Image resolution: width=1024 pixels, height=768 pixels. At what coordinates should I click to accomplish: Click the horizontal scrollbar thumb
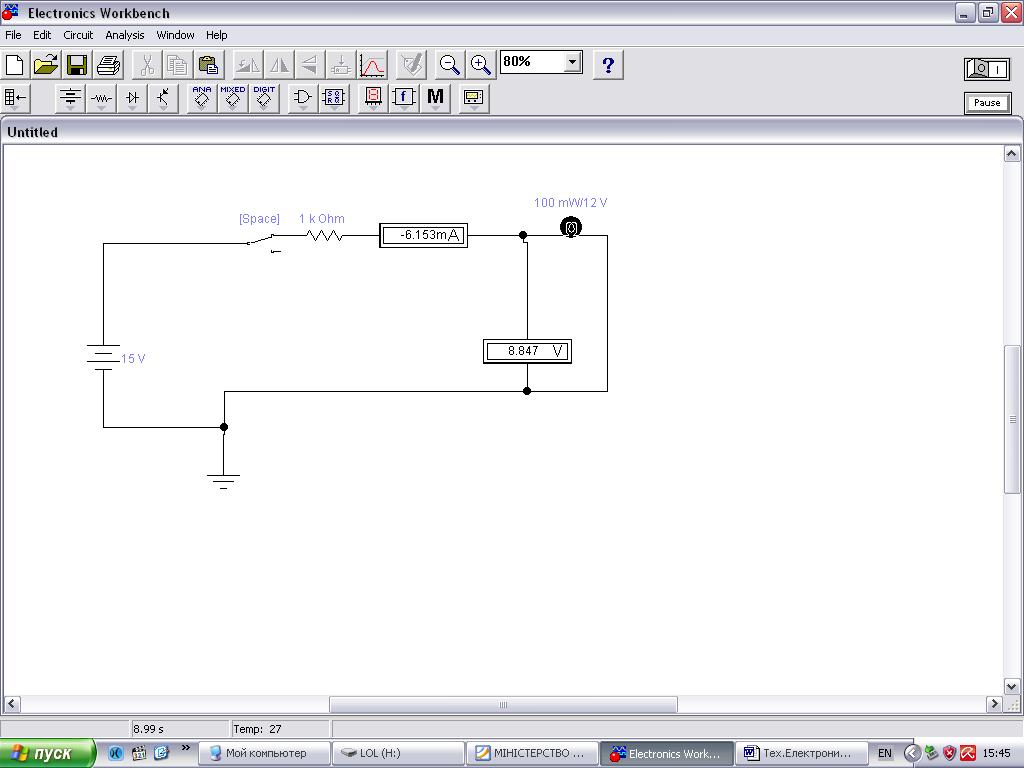[503, 705]
